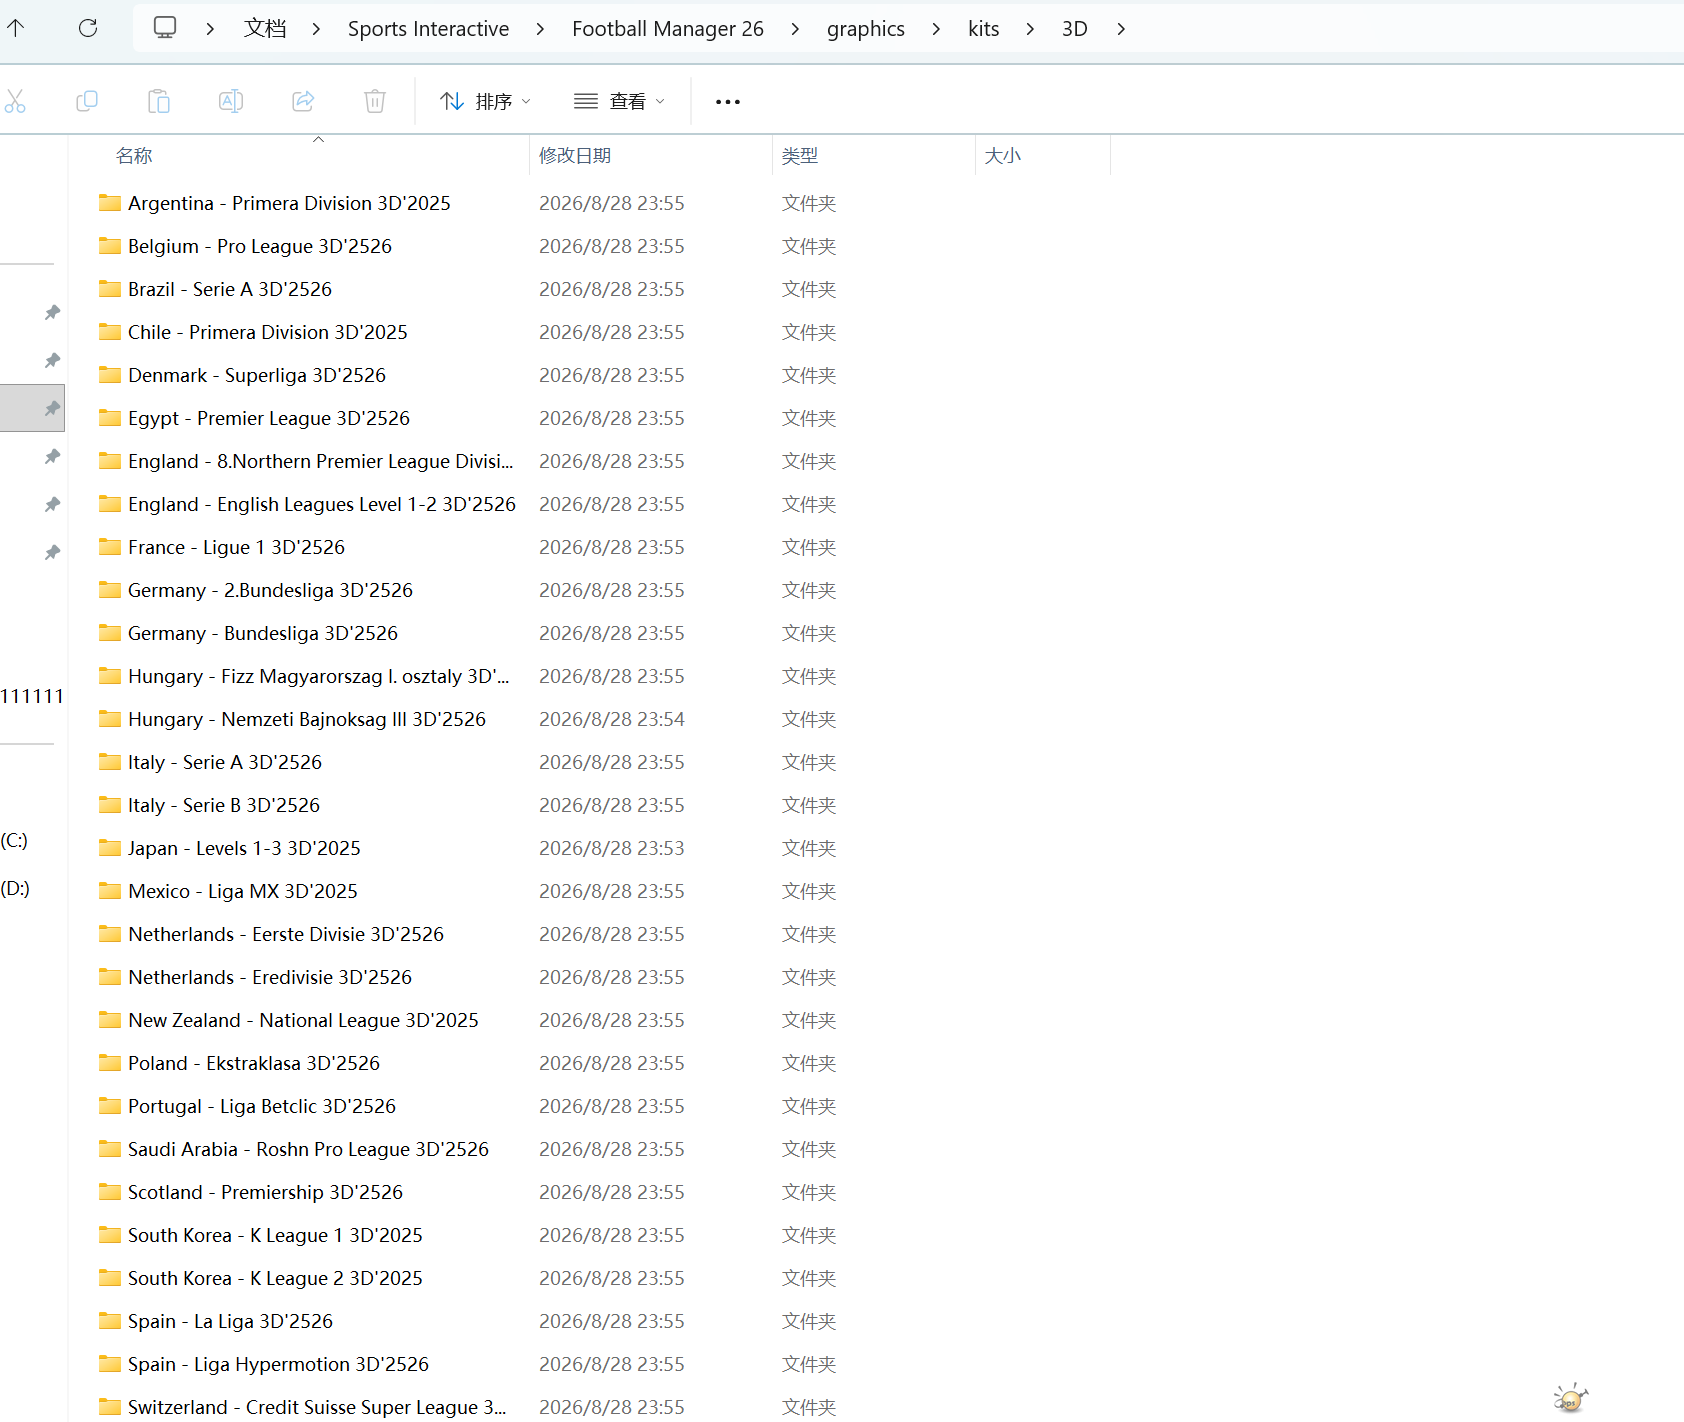The width and height of the screenshot is (1684, 1422).
Task: Open the 排序 sort dropdown
Action: click(x=485, y=101)
